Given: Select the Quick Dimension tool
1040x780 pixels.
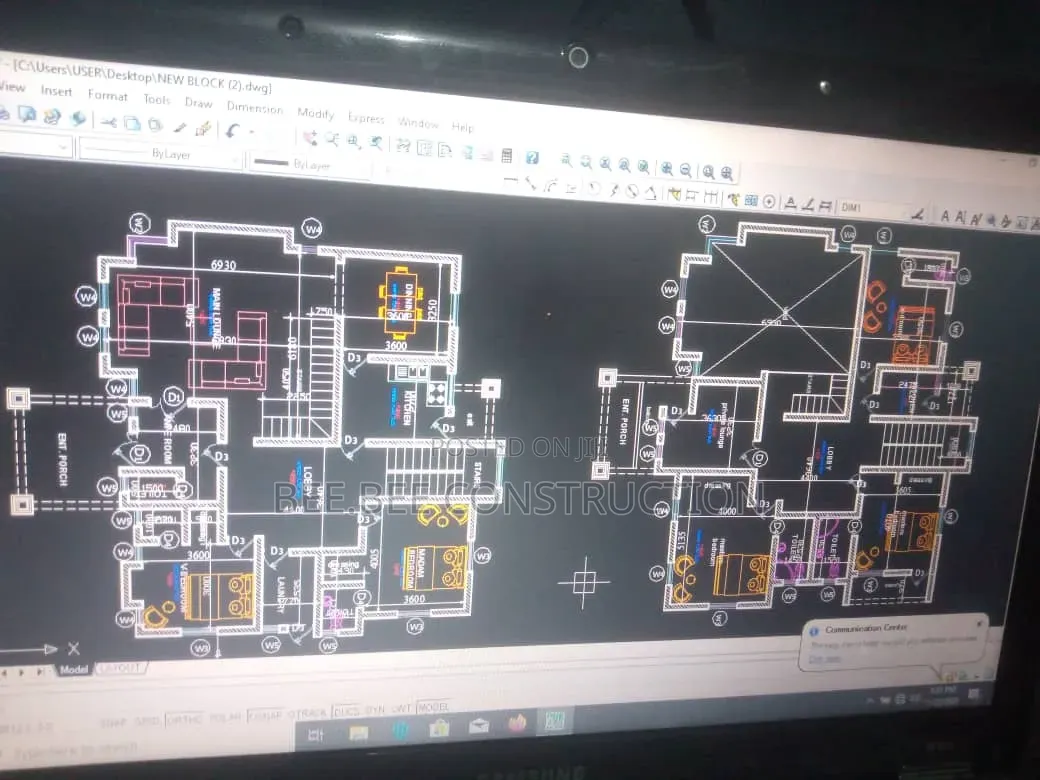Looking at the screenshot, I should 674,194.
